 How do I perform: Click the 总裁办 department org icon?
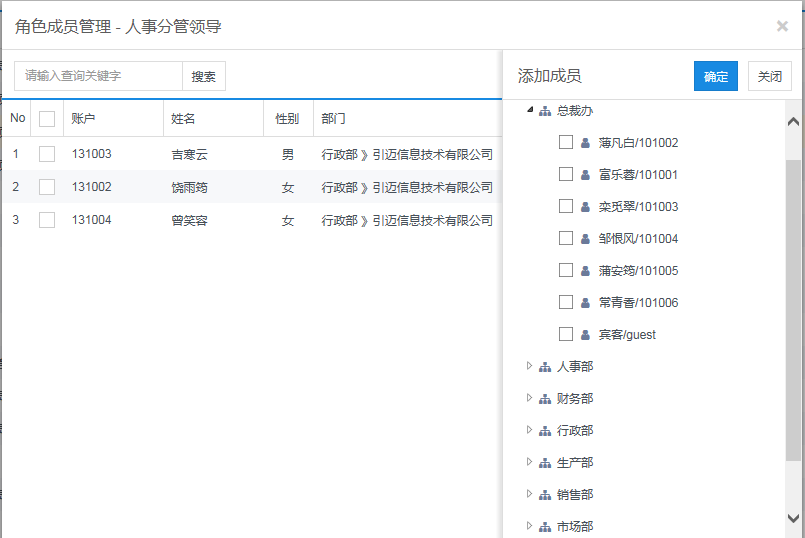[x=545, y=111]
